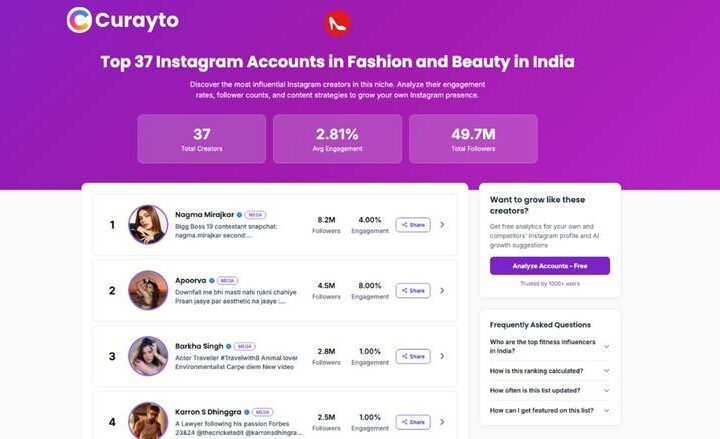Image resolution: width=720 pixels, height=439 pixels.
Task: Expand 'How is this ranking calculated?'
Action: [x=606, y=368]
